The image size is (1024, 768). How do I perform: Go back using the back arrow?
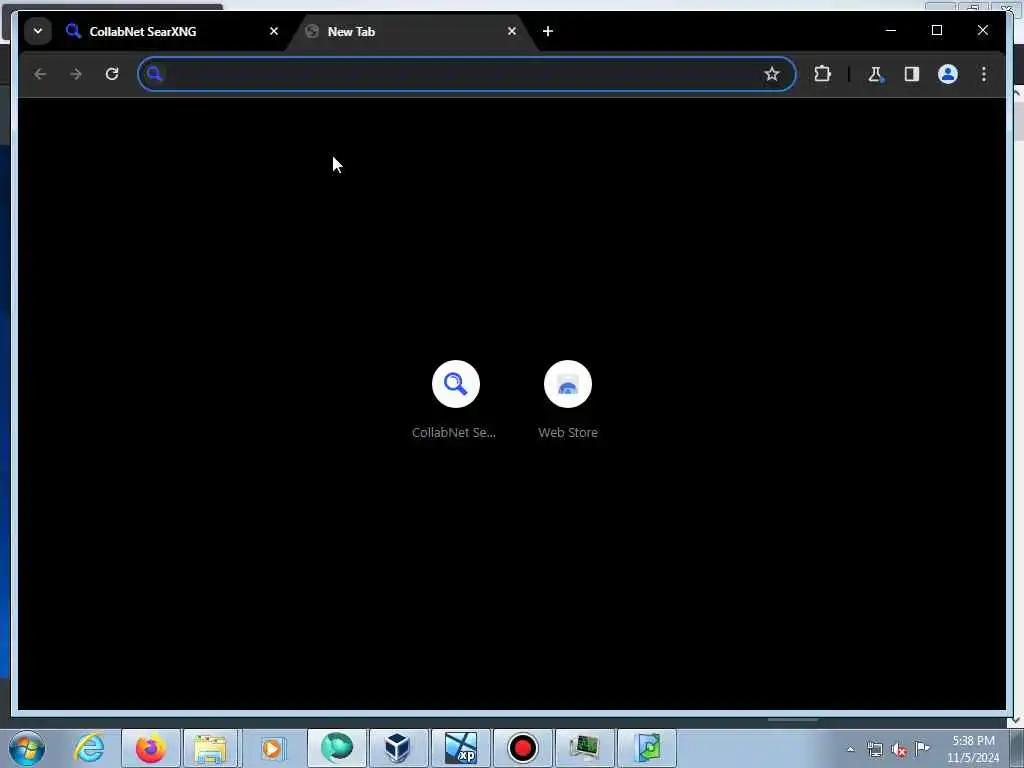click(40, 74)
